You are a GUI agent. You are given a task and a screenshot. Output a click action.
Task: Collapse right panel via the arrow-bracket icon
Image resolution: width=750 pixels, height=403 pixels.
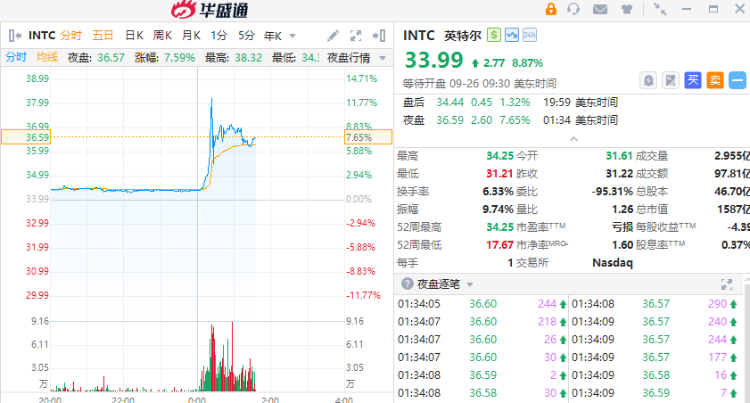(x=379, y=35)
